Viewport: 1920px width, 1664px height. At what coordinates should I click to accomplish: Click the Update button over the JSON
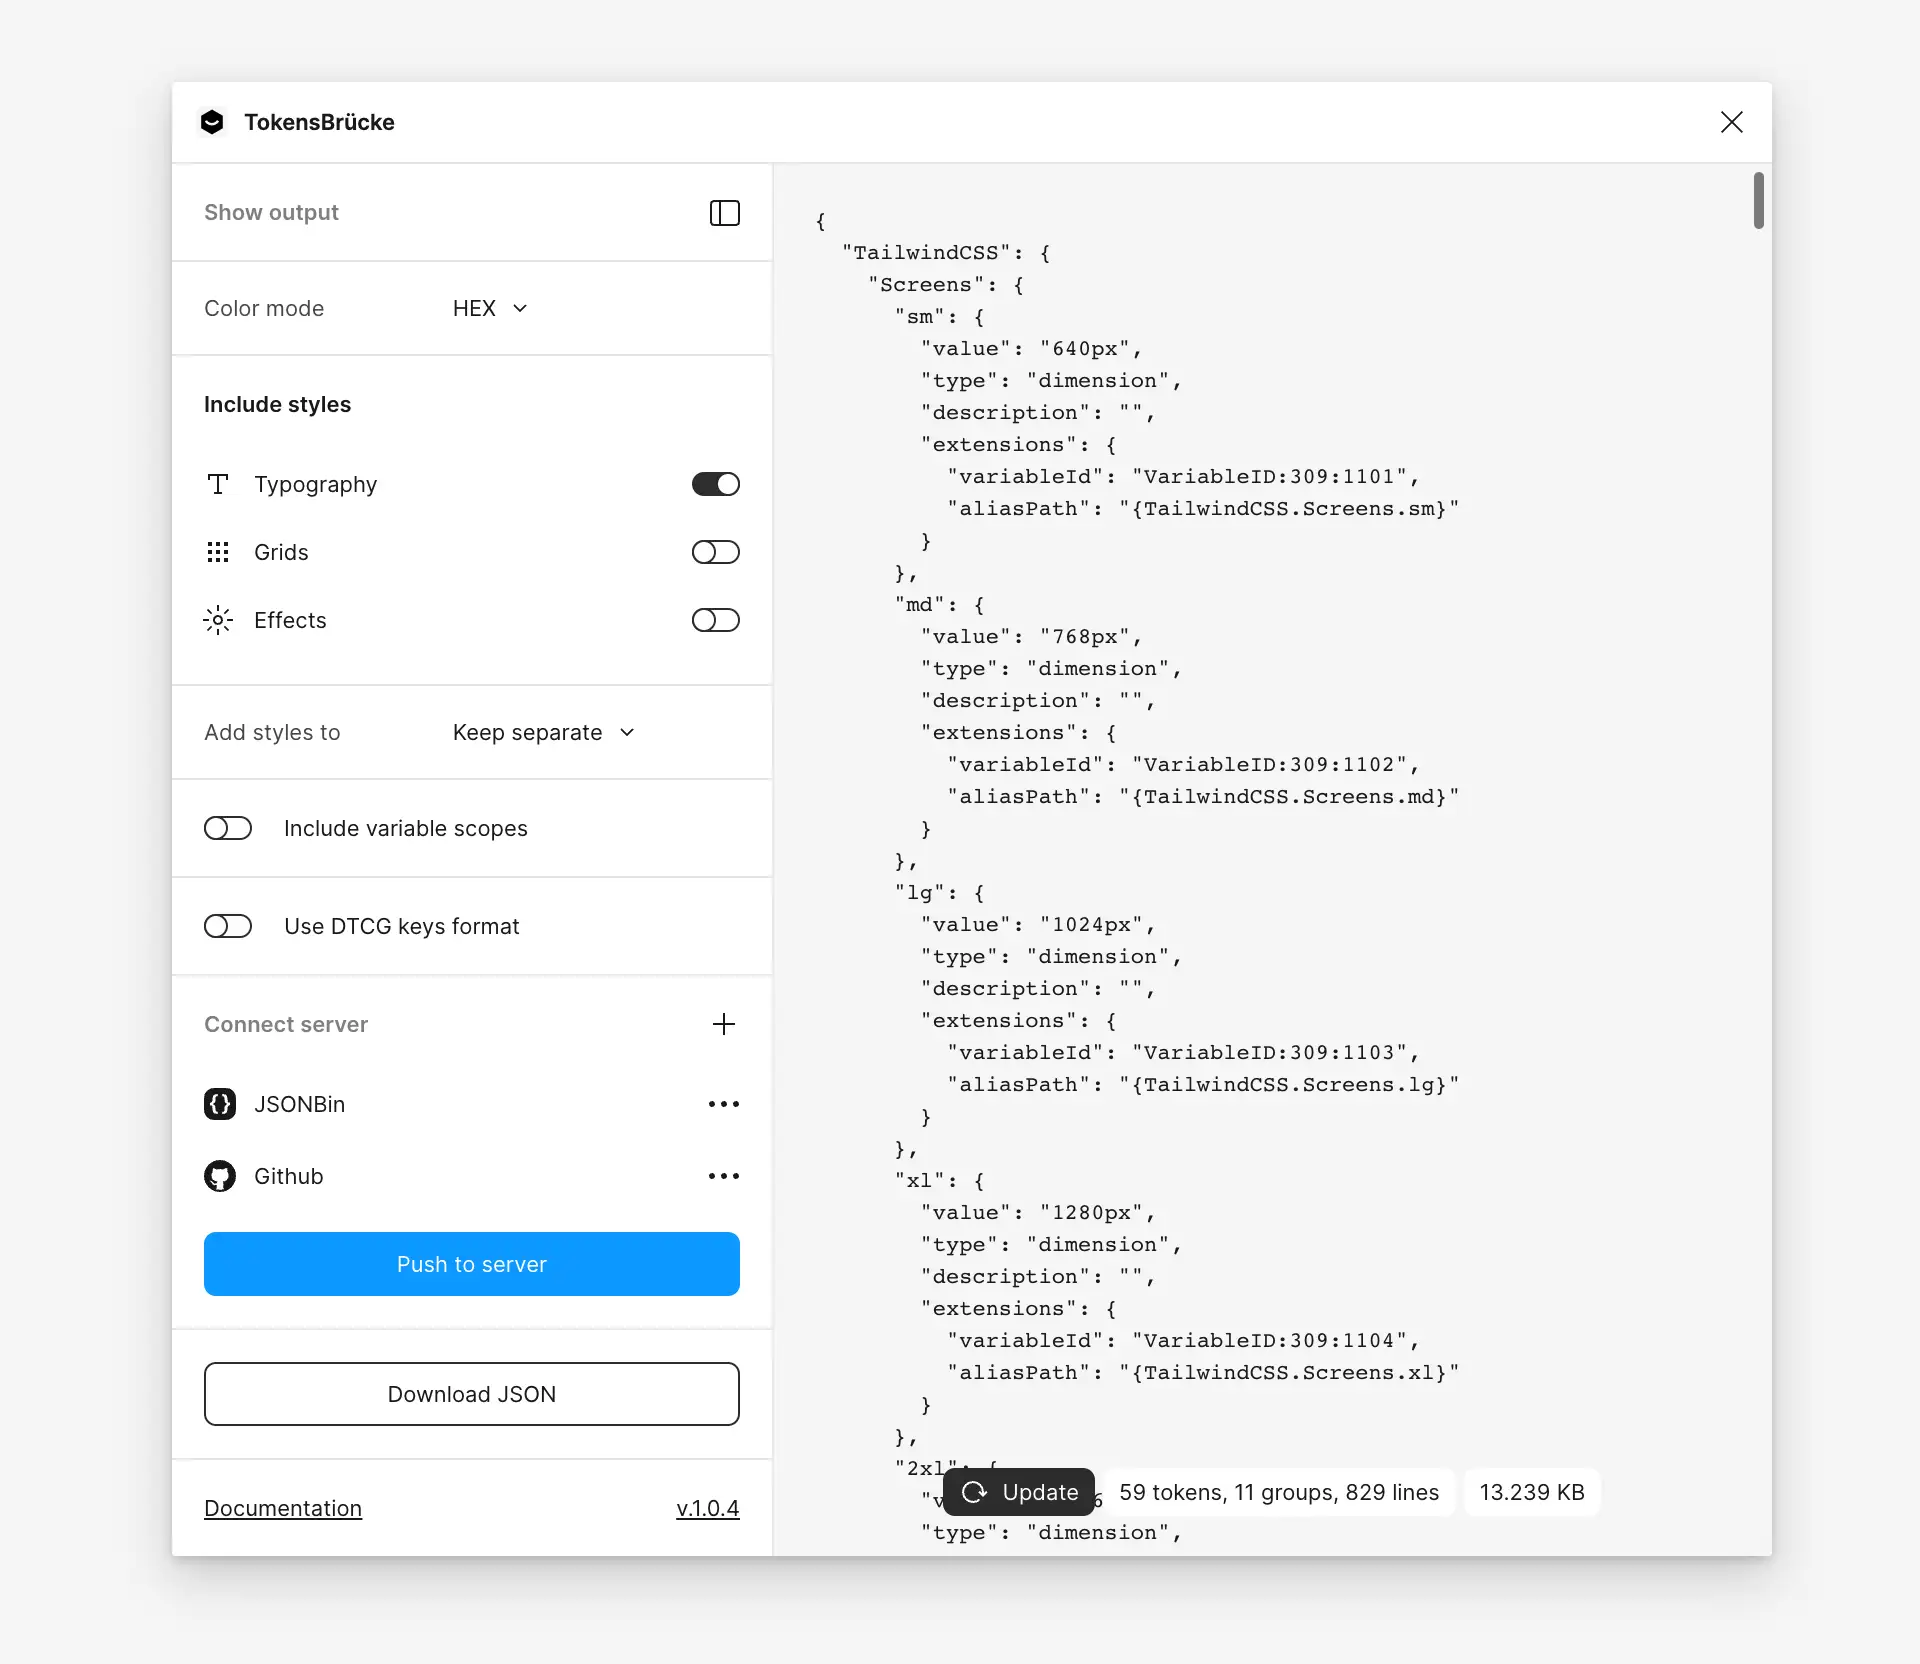click(1019, 1492)
